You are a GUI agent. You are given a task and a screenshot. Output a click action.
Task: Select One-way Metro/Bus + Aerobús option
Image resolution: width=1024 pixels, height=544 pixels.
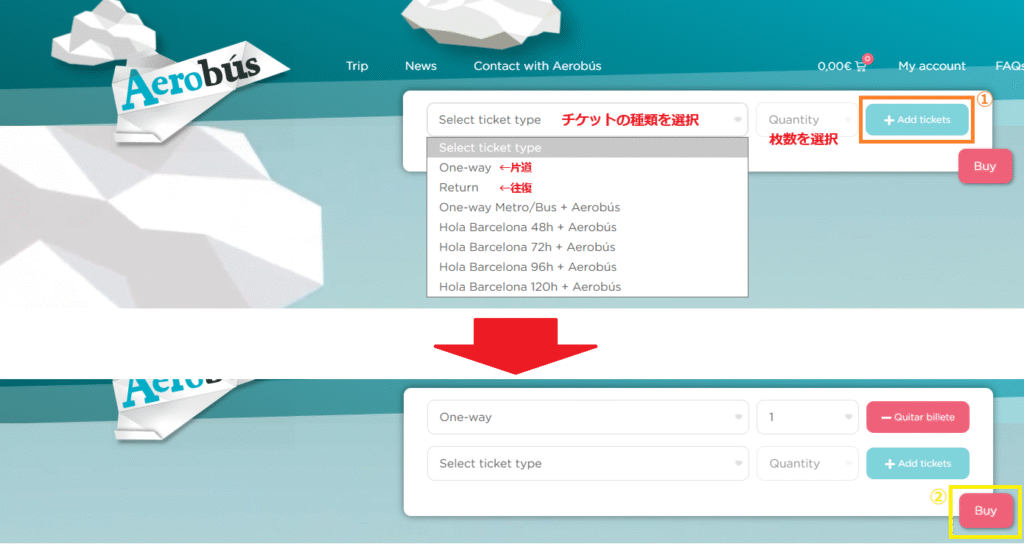530,208
